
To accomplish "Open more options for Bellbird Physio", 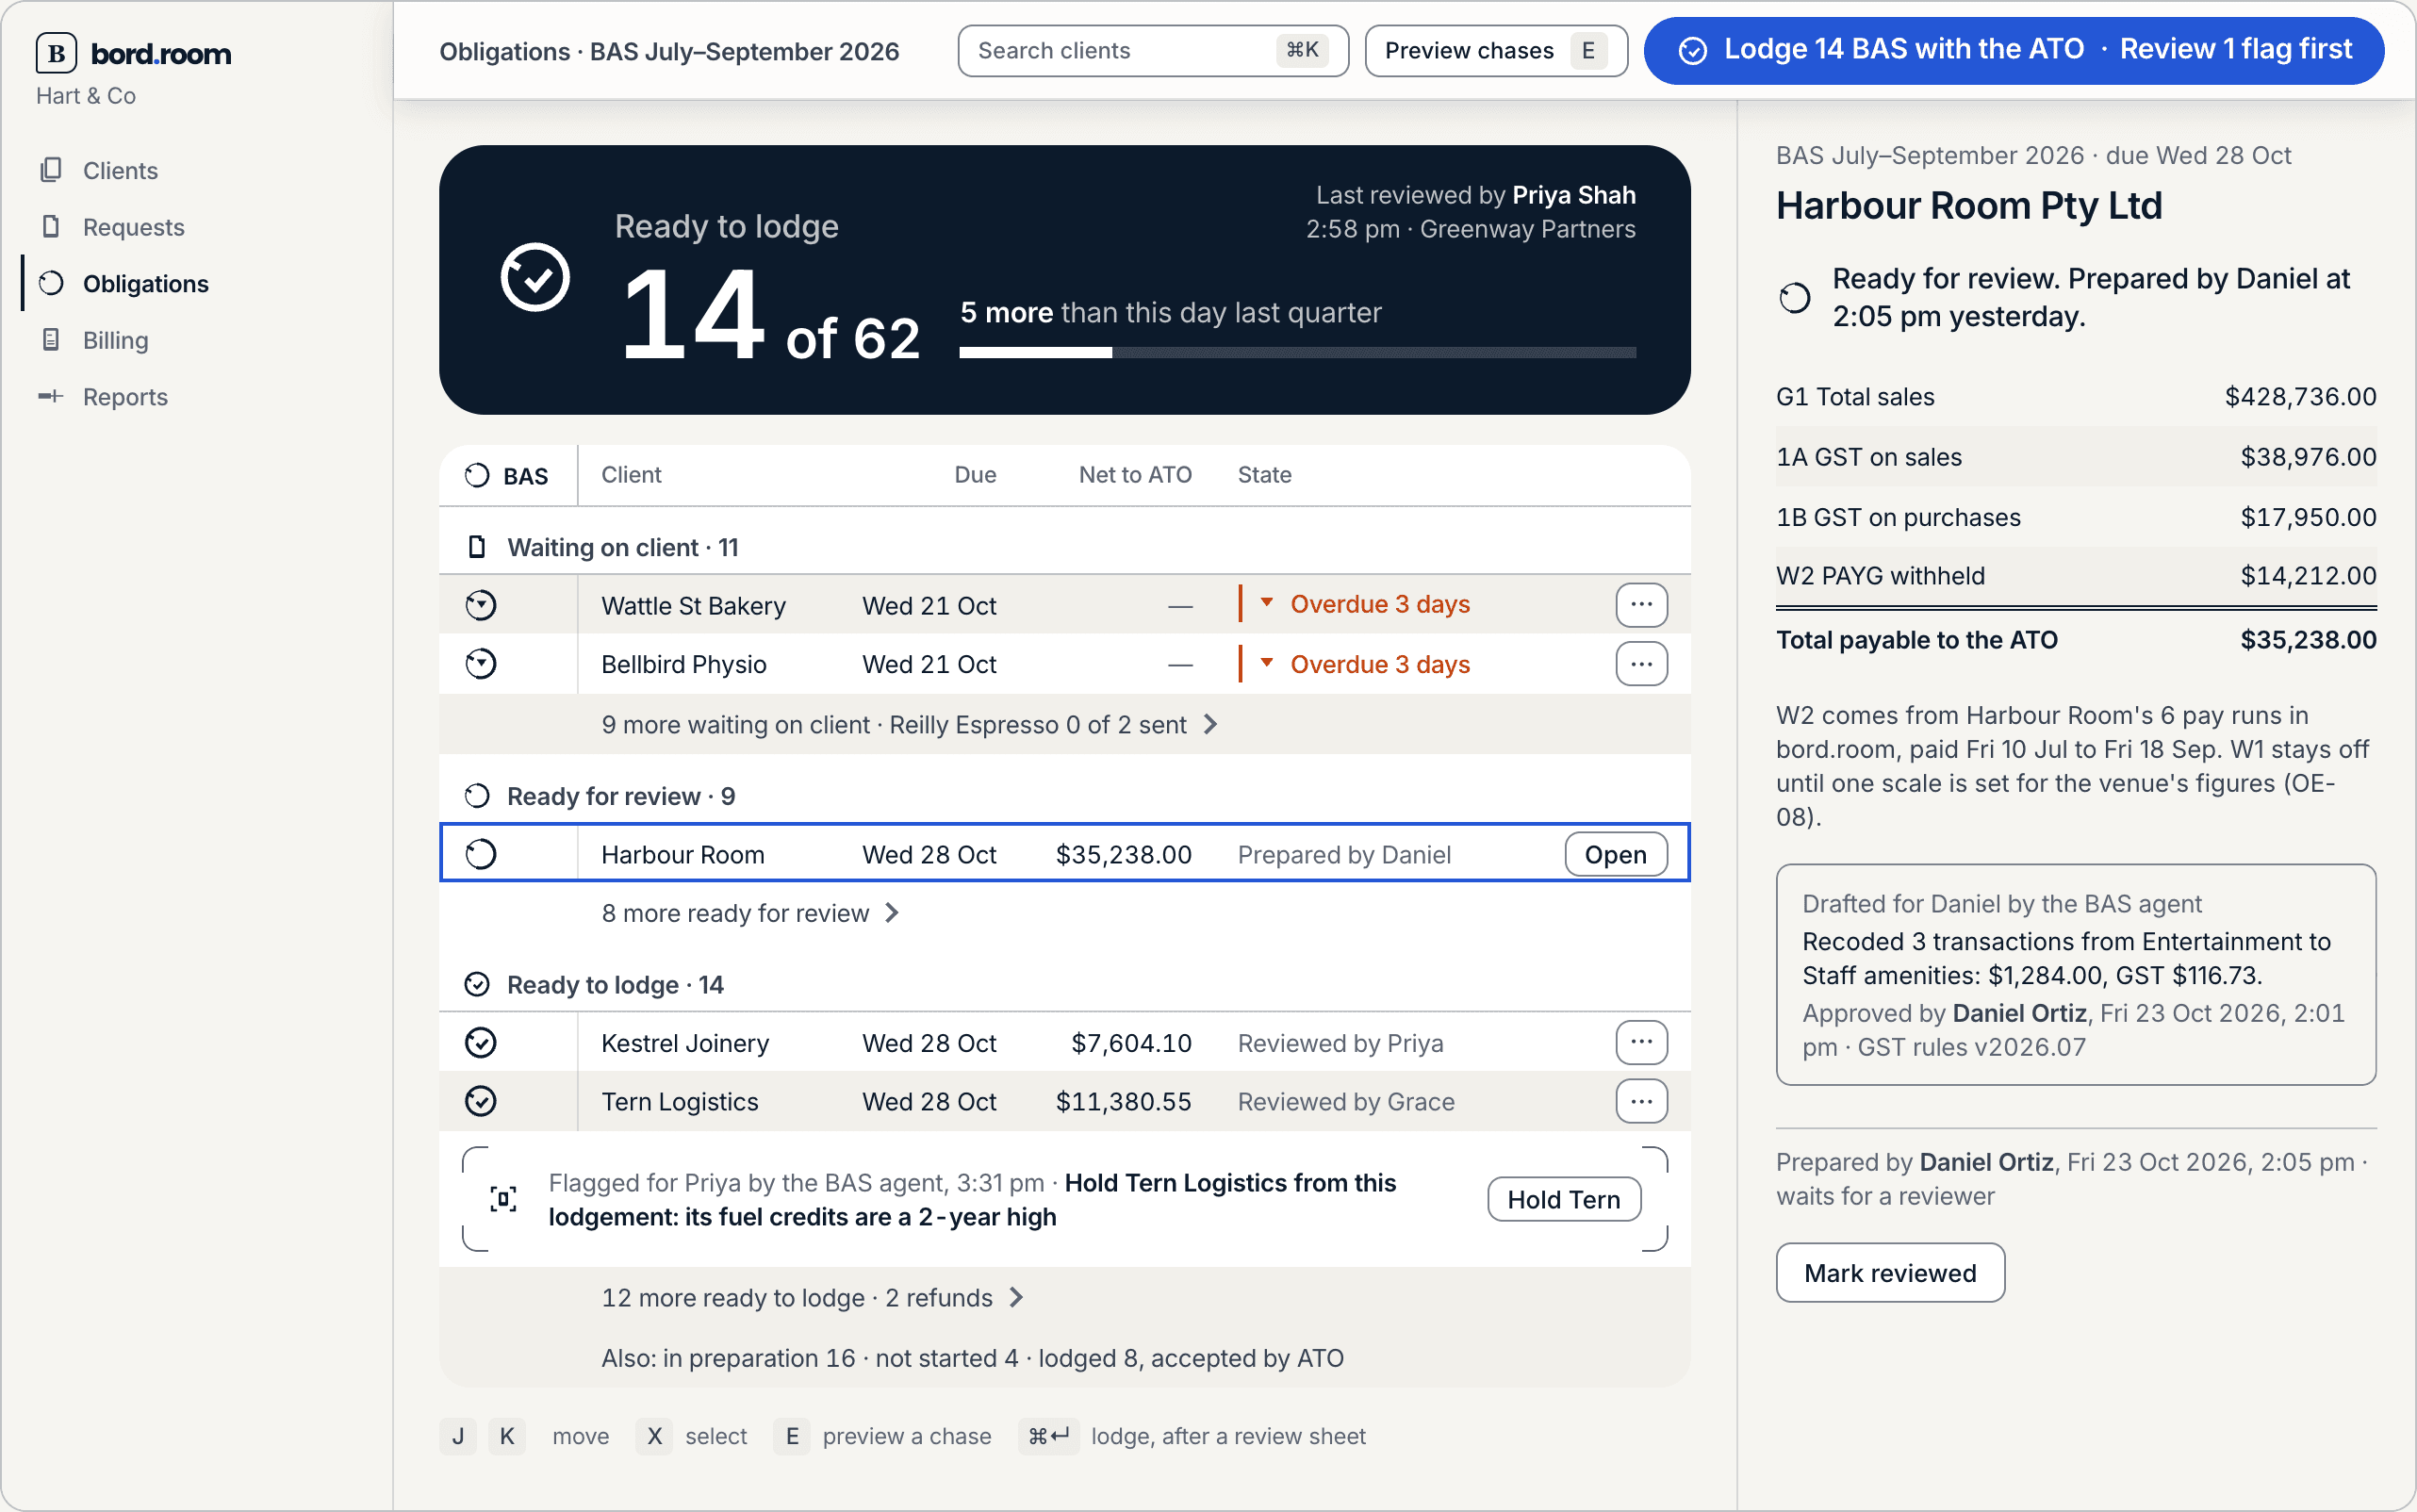I will click(x=1641, y=664).
